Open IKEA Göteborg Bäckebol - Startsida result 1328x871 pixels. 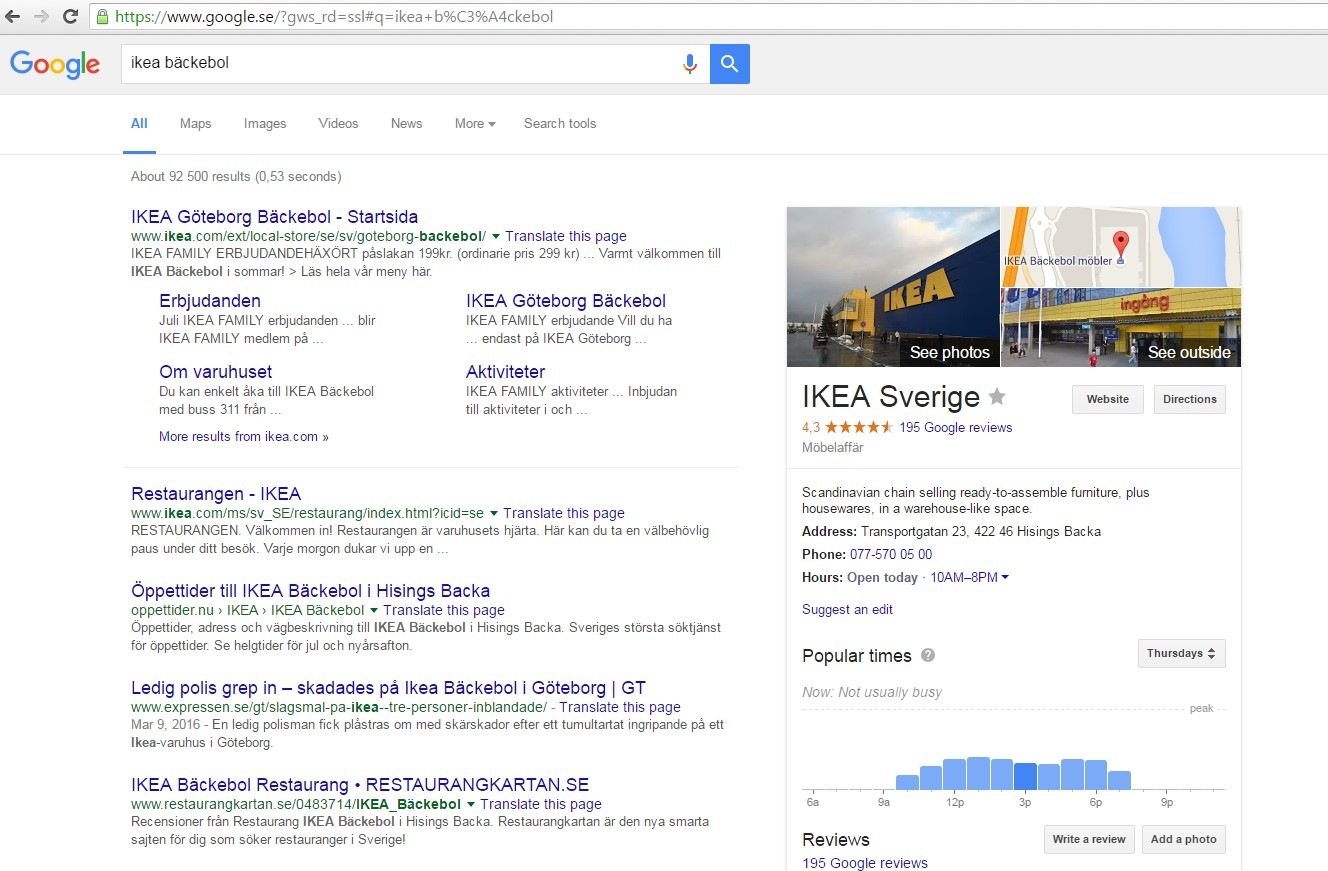(275, 217)
